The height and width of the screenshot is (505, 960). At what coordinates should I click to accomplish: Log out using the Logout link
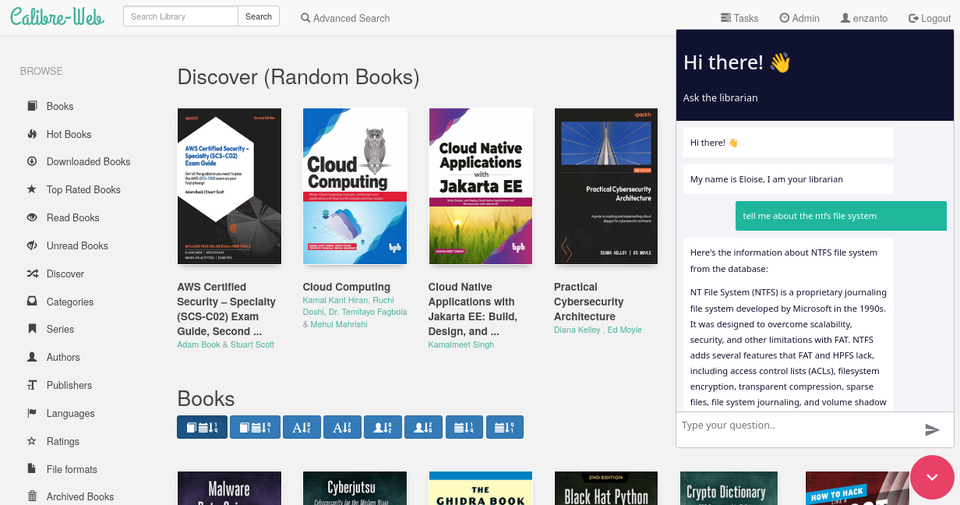pos(929,18)
